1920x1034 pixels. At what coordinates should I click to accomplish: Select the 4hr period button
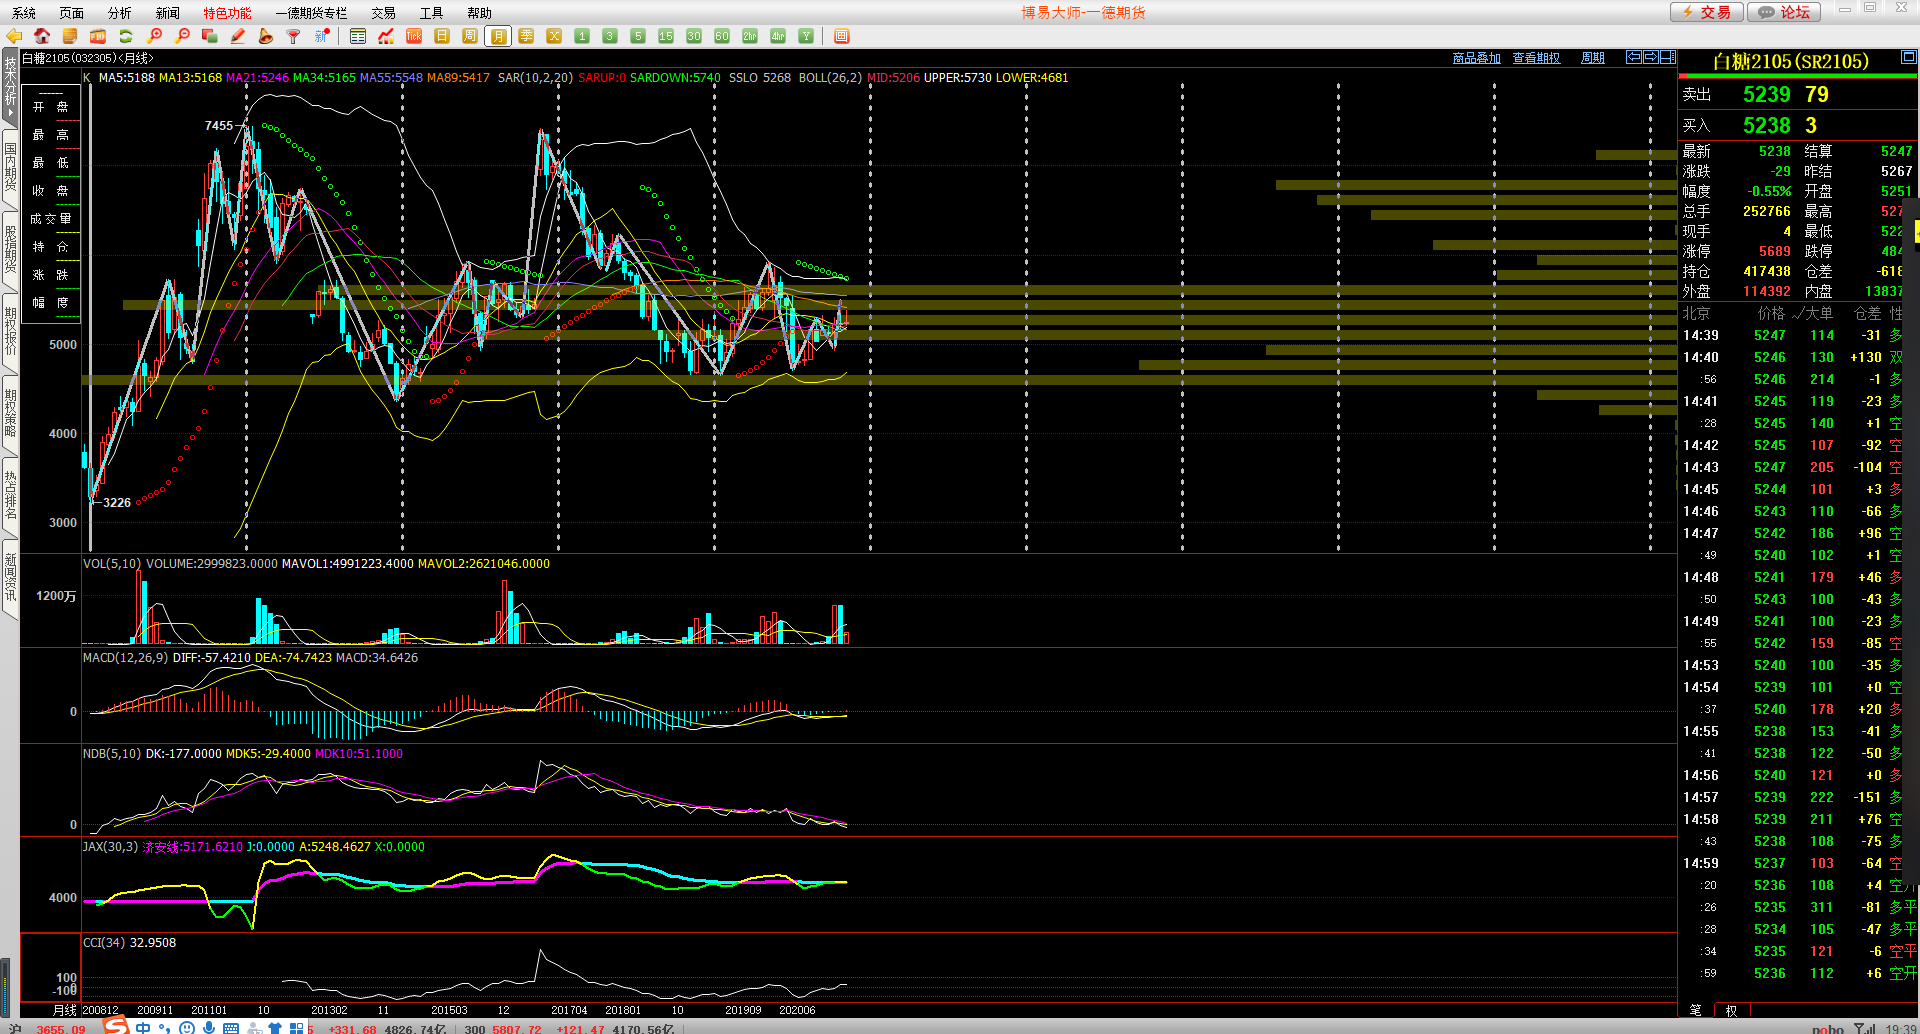[778, 36]
